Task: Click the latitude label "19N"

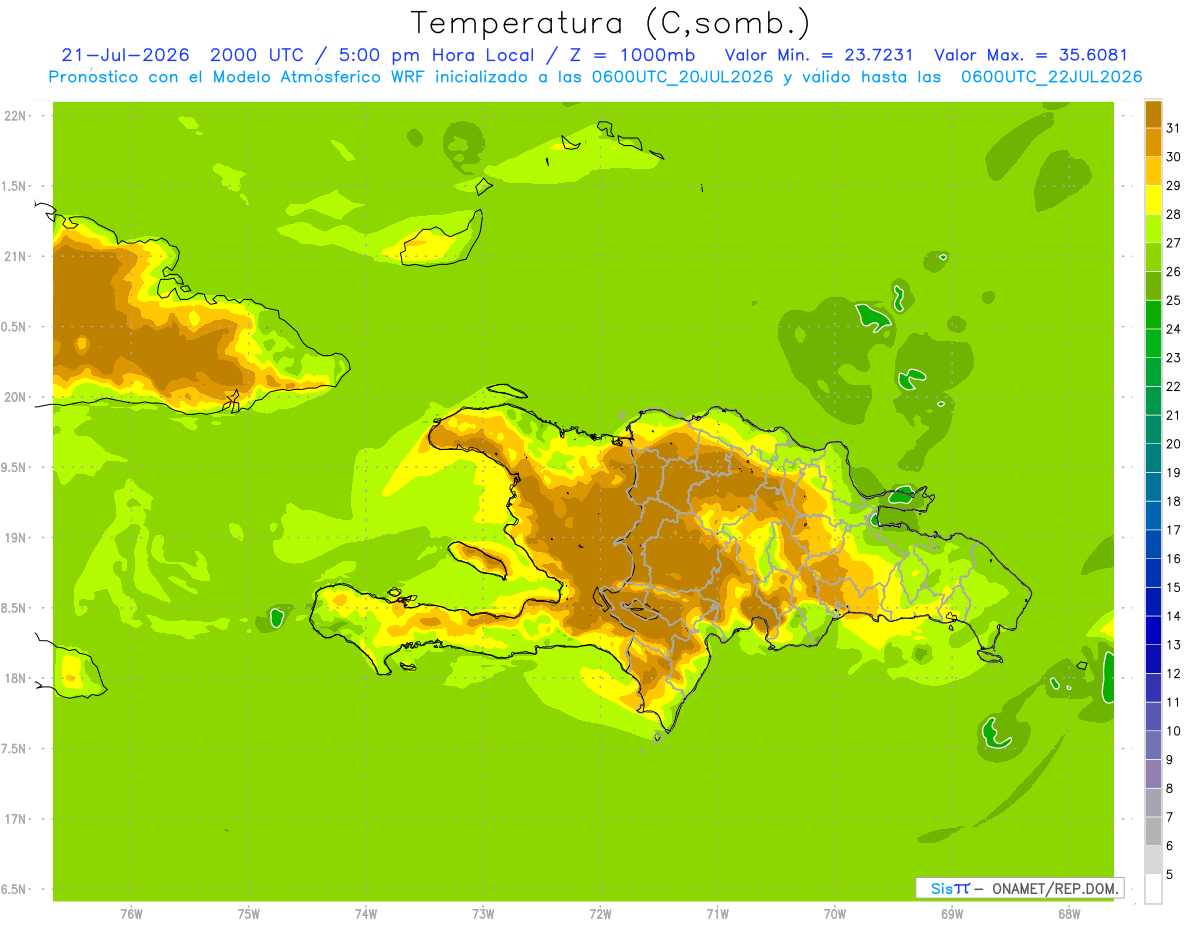Action: (15, 538)
